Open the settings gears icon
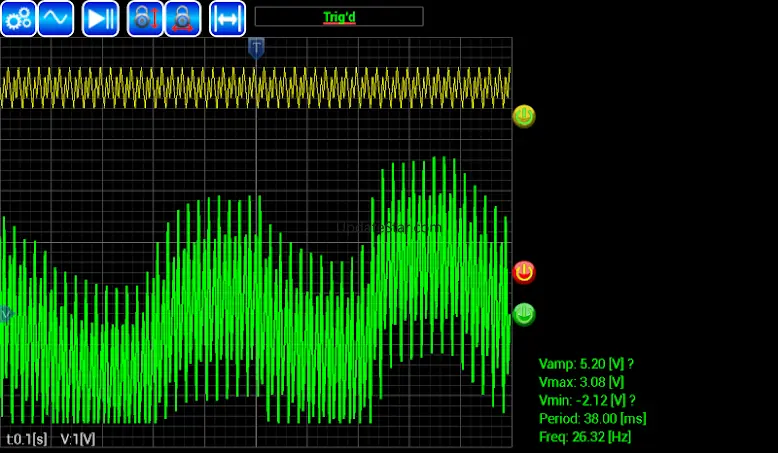The width and height of the screenshot is (778, 453). (18, 19)
